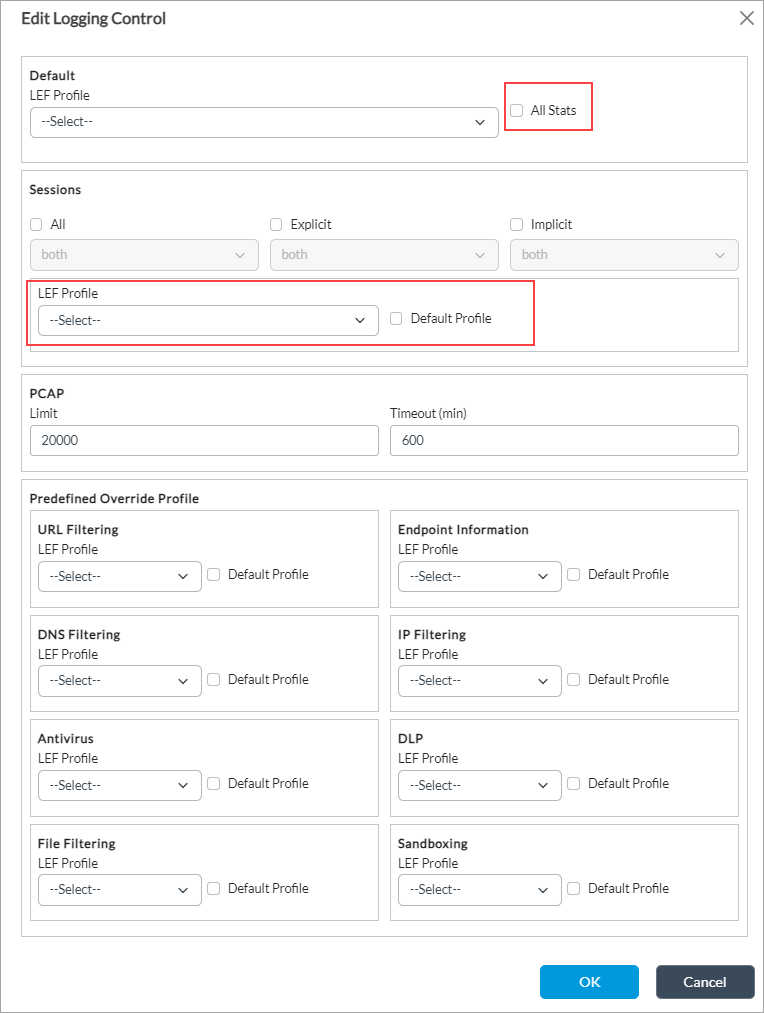Enable Default Profile for IP Filtering

[574, 680]
